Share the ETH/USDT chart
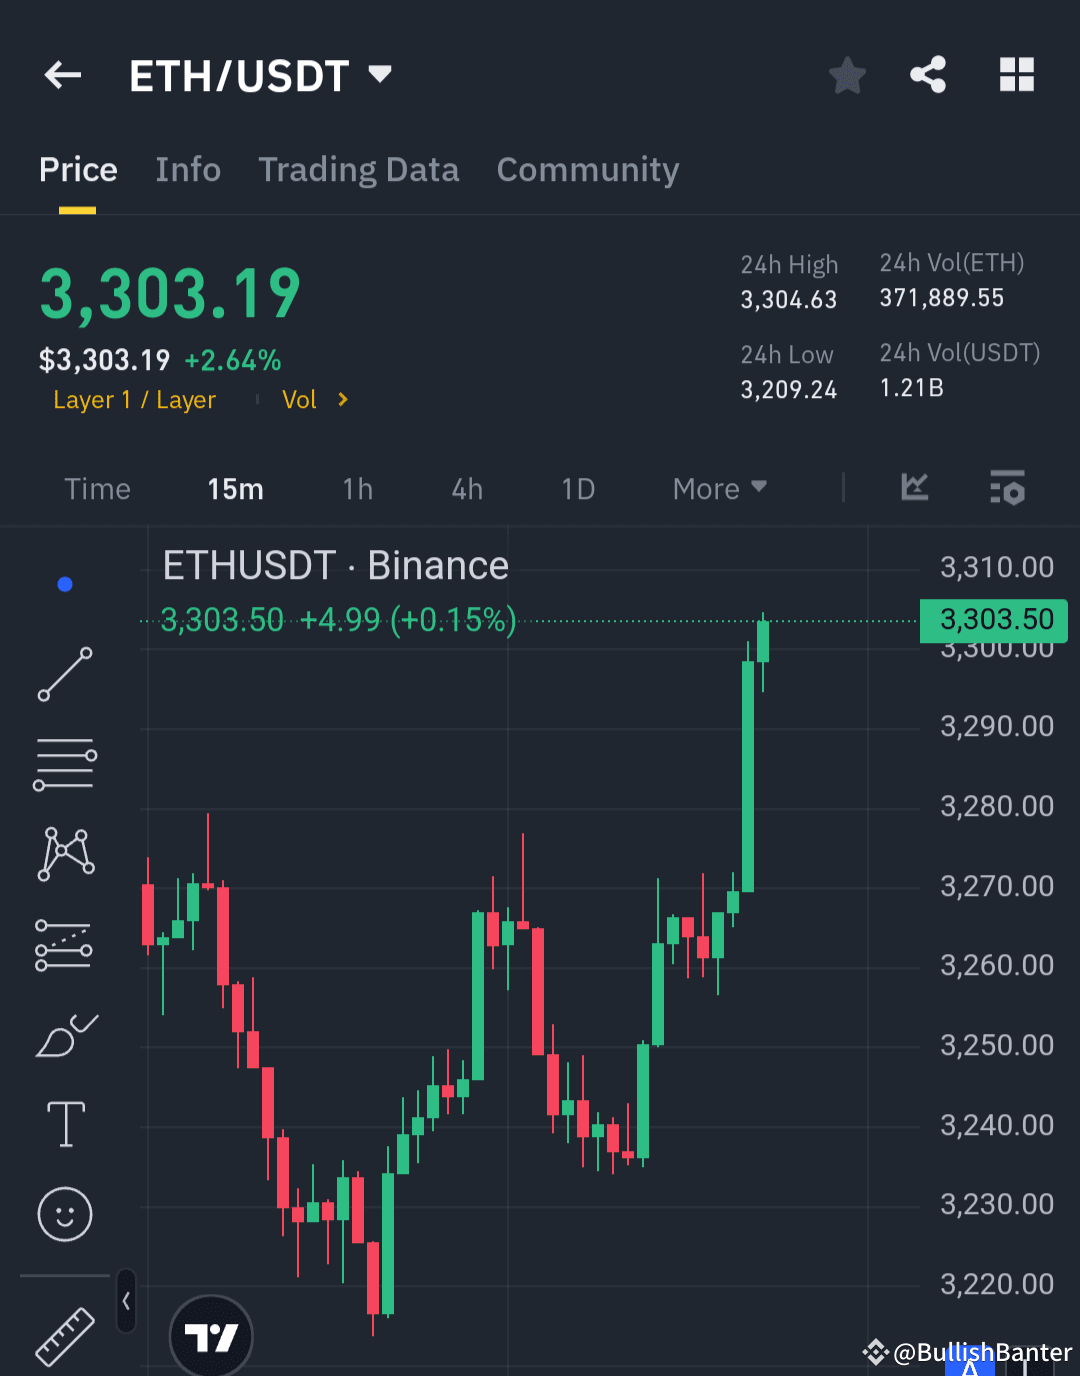Viewport: 1080px width, 1376px height. pos(928,75)
